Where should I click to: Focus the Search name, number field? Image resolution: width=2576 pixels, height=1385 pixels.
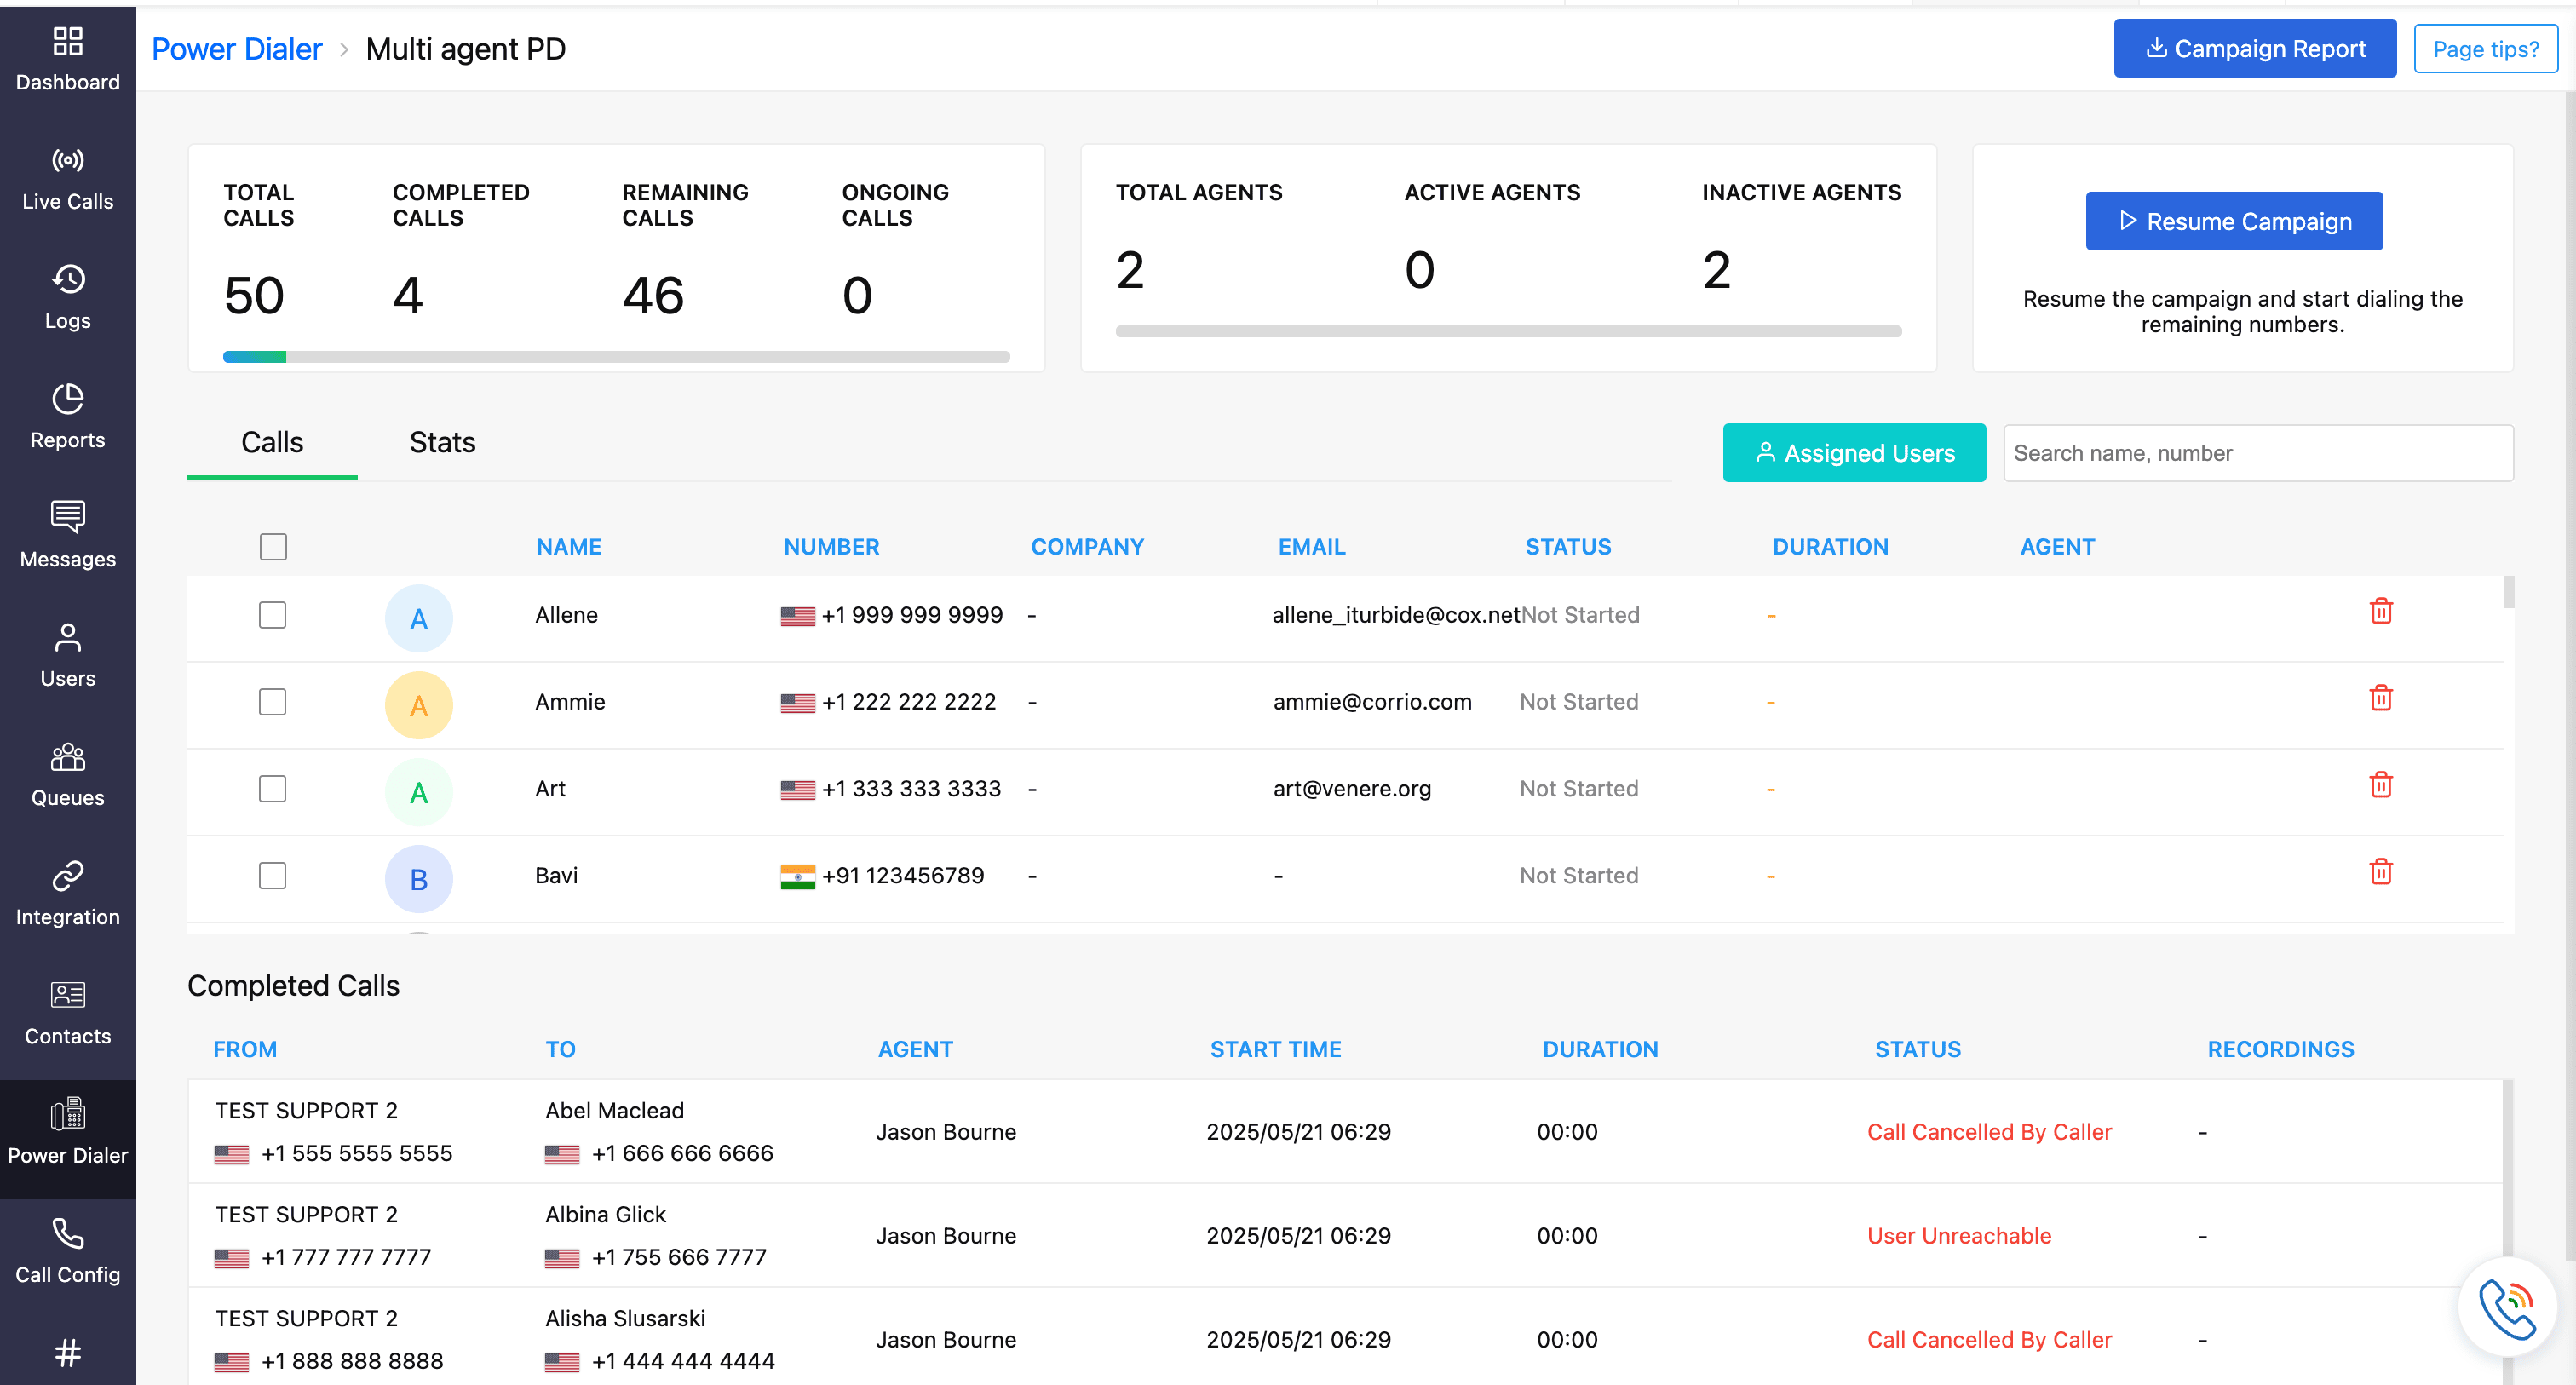[x=2257, y=453]
